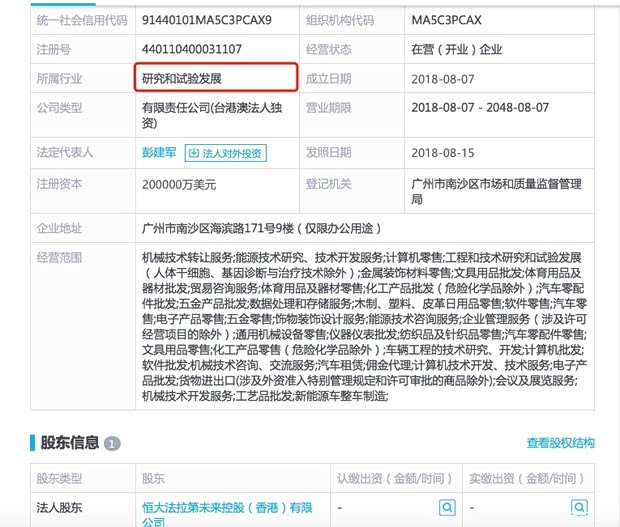The height and width of the screenshot is (527, 620).
Task: Open 查看股权结构 link
Action: (560, 443)
